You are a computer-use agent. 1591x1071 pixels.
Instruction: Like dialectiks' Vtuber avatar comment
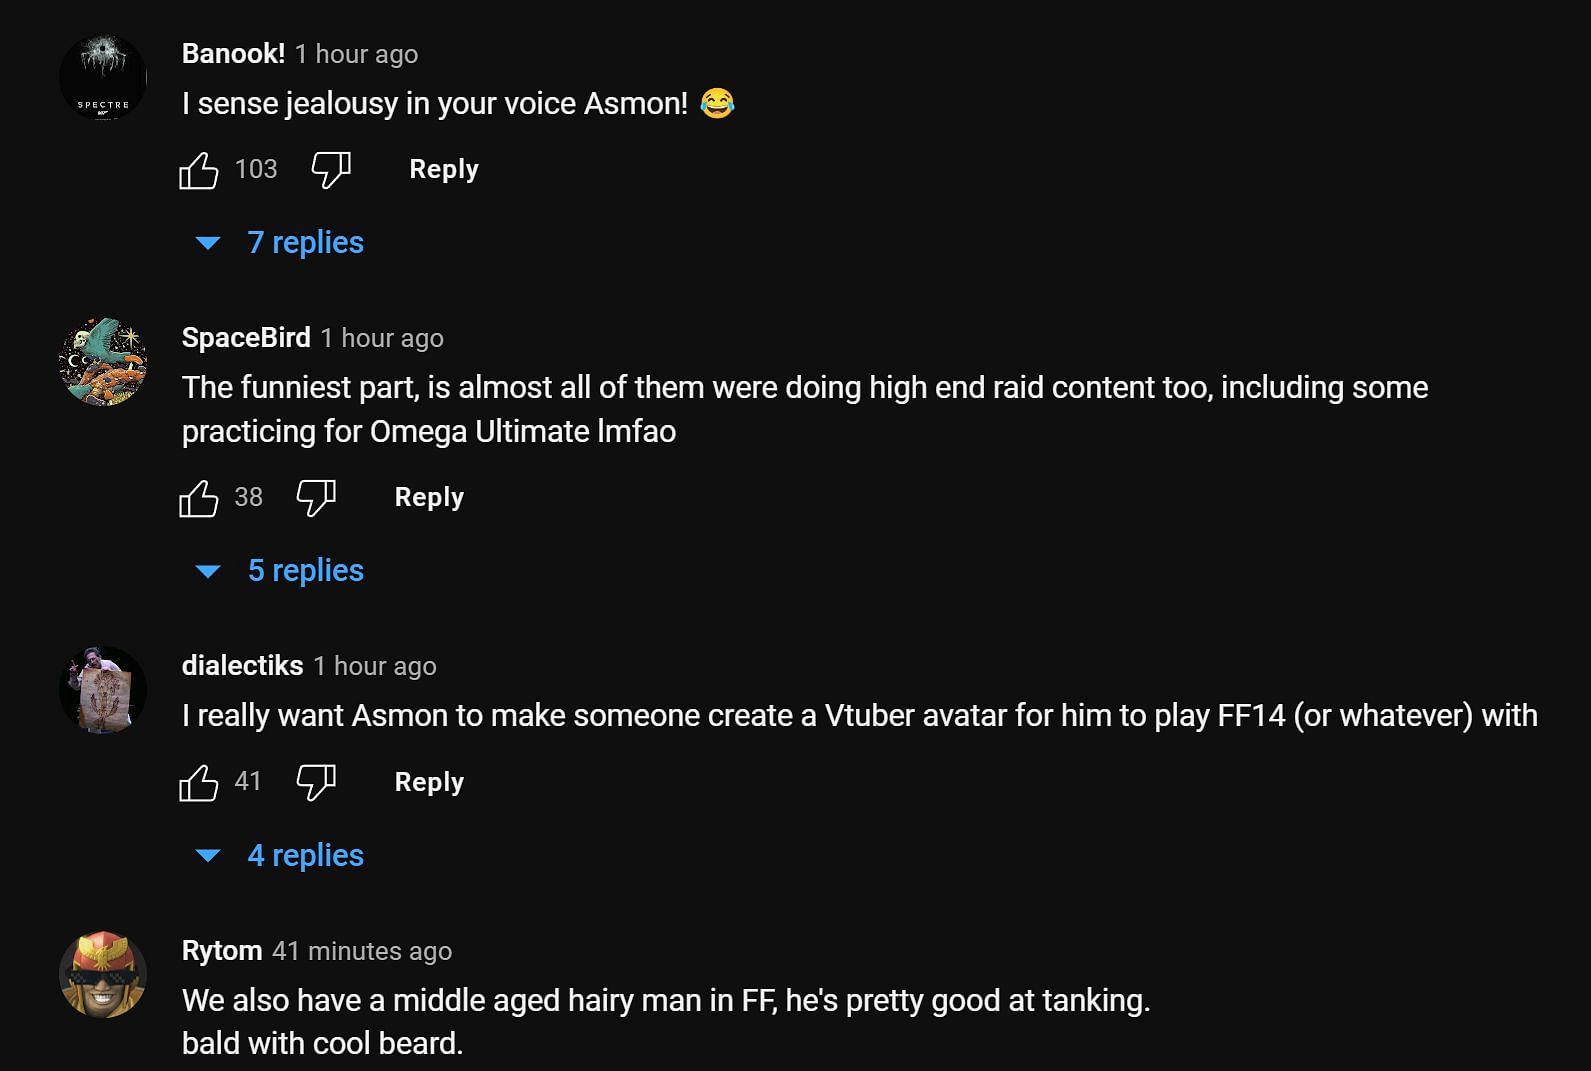point(198,782)
